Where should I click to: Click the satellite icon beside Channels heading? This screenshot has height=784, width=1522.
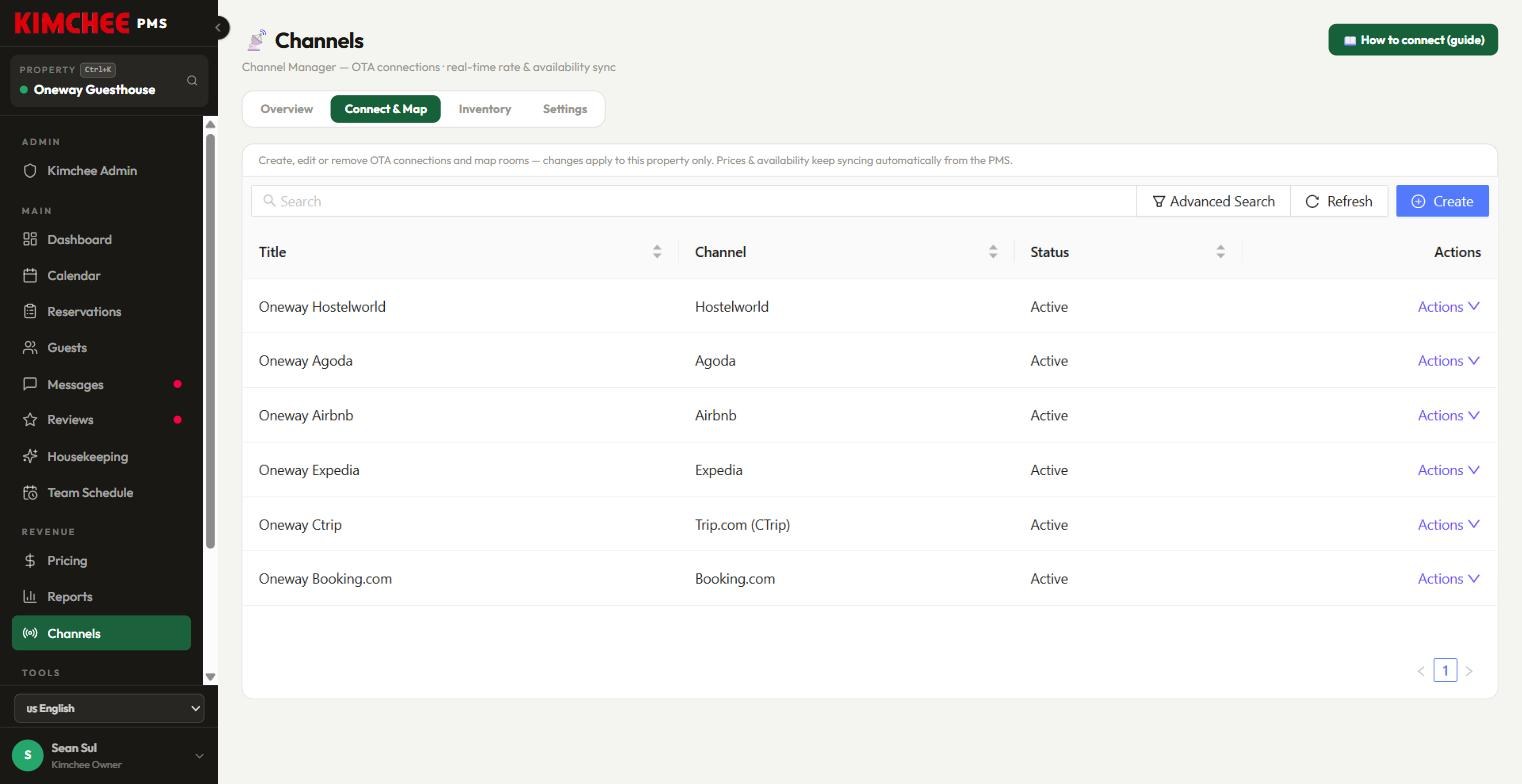point(256,40)
